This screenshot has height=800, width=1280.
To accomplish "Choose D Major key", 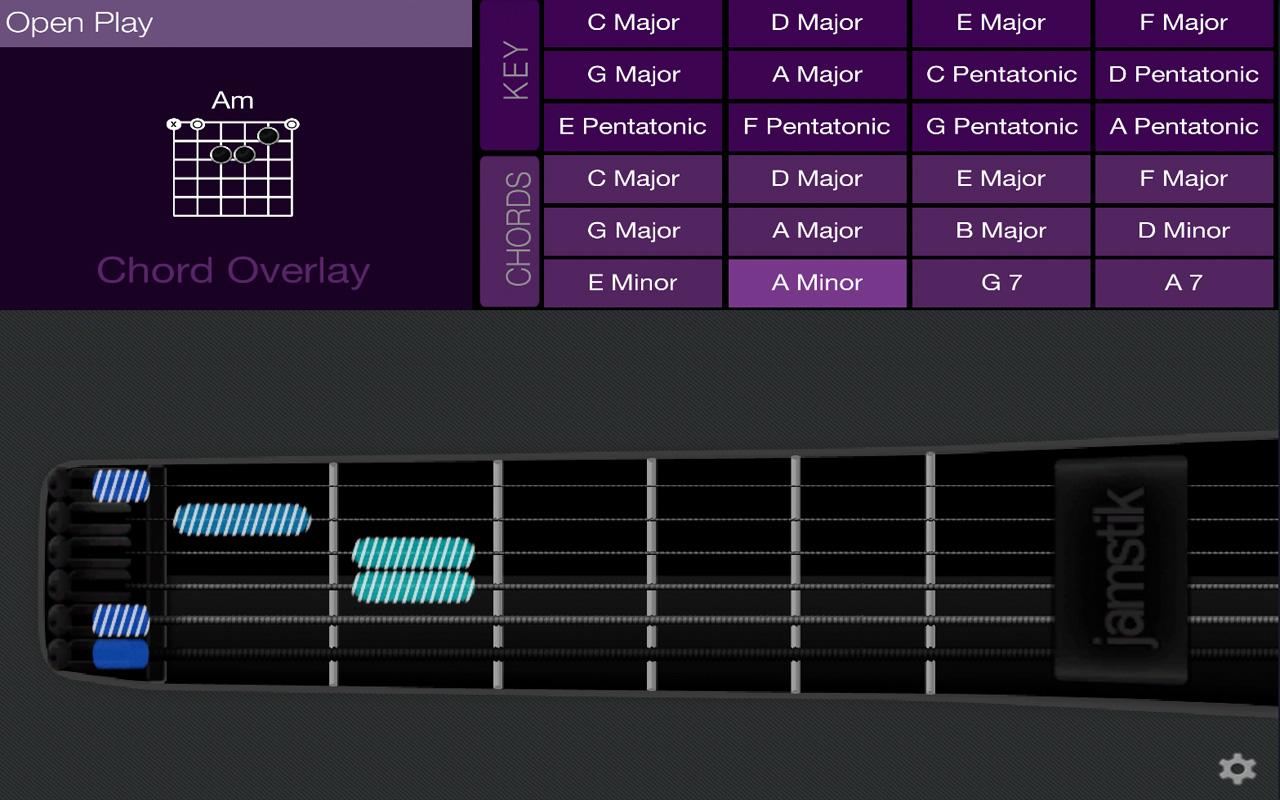I will click(x=817, y=23).
